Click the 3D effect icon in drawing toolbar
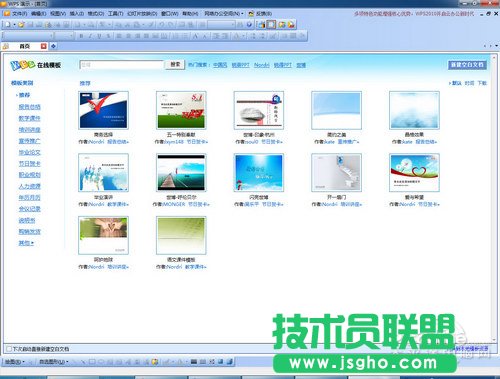Image resolution: width=500 pixels, height=379 pixels. 230,361
